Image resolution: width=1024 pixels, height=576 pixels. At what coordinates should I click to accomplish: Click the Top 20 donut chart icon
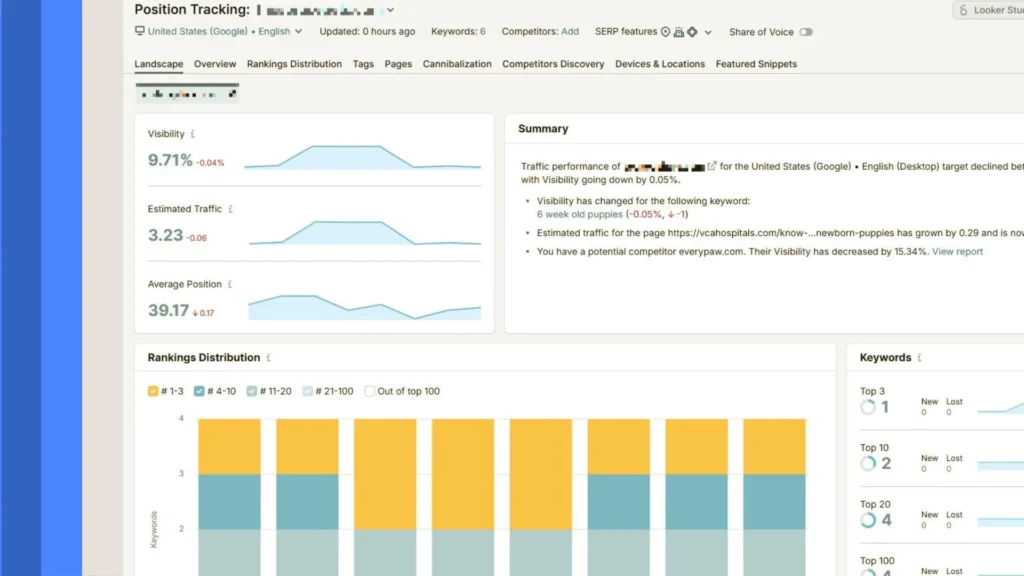tap(868, 520)
